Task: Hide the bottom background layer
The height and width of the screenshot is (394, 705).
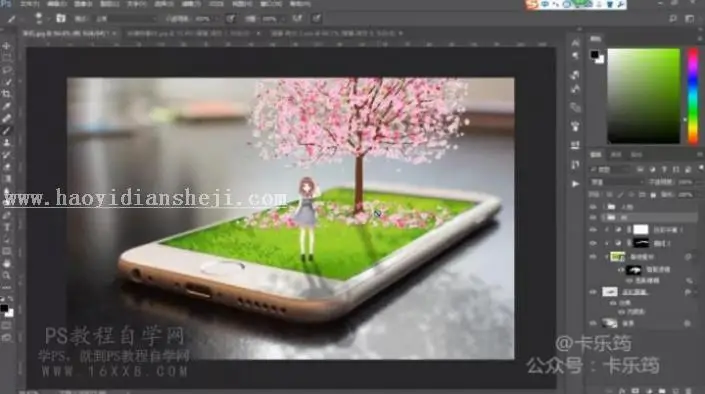Action: tap(593, 323)
